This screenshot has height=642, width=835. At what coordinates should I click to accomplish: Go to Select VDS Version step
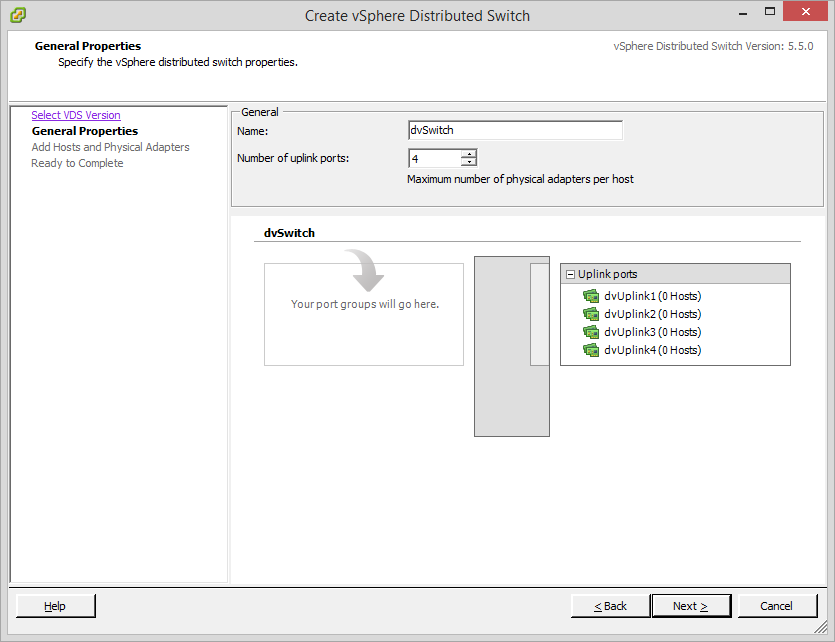coord(76,115)
